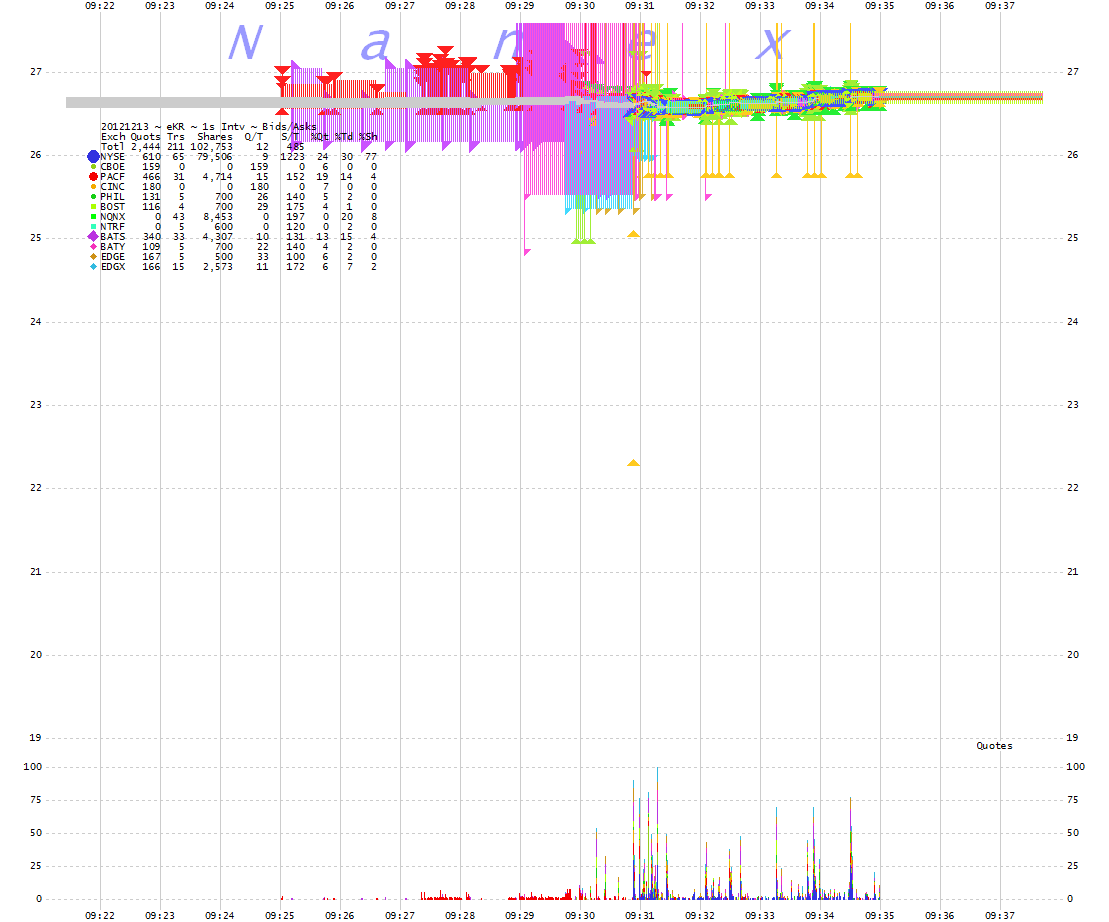
Task: Click the 'Totl' row label
Action: tap(113, 146)
